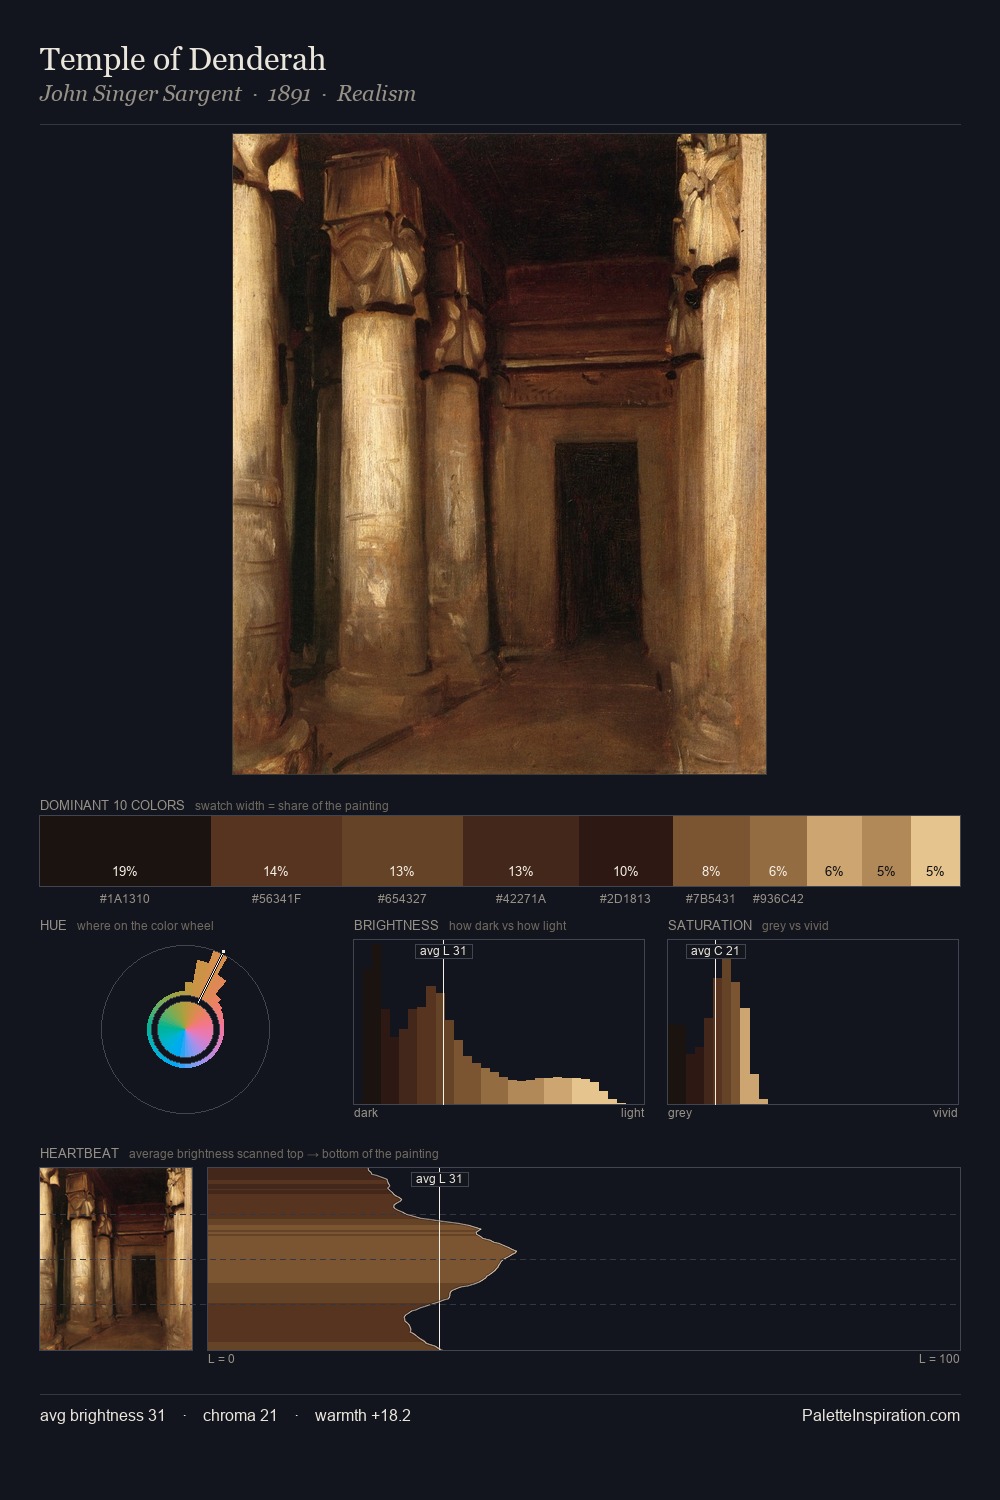Screen dimensions: 1000x1500
Task: Click the heartbeat 'average brightness scanned' caption
Action: [284, 1154]
